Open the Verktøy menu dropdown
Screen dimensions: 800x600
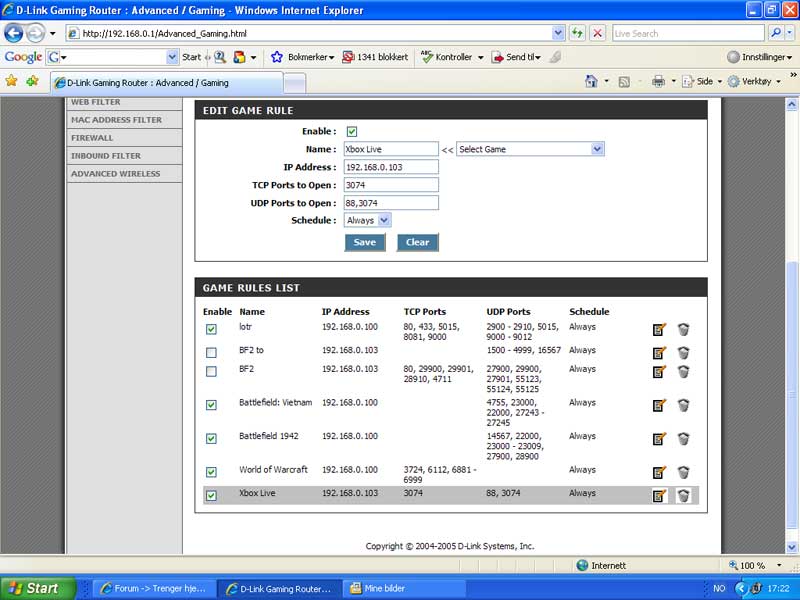(x=779, y=82)
